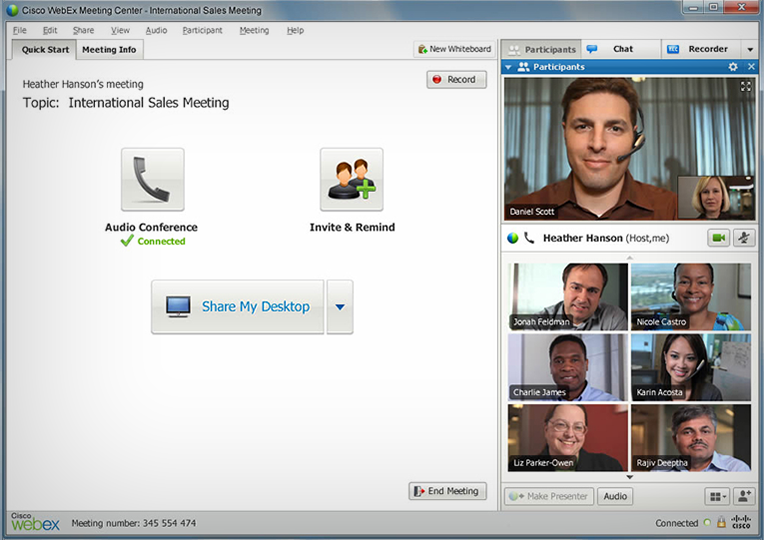This screenshot has width=764, height=540.
Task: Toggle Heather Hanson's video camera button
Action: tap(718, 238)
